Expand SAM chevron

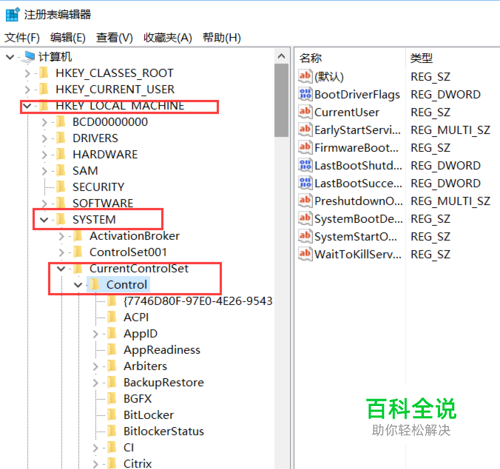(44, 171)
